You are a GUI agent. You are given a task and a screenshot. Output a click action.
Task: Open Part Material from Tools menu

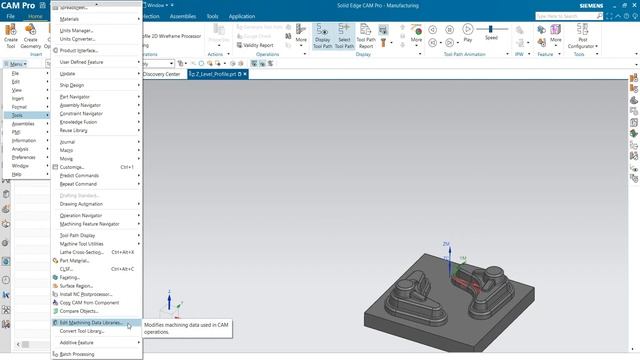point(97,260)
